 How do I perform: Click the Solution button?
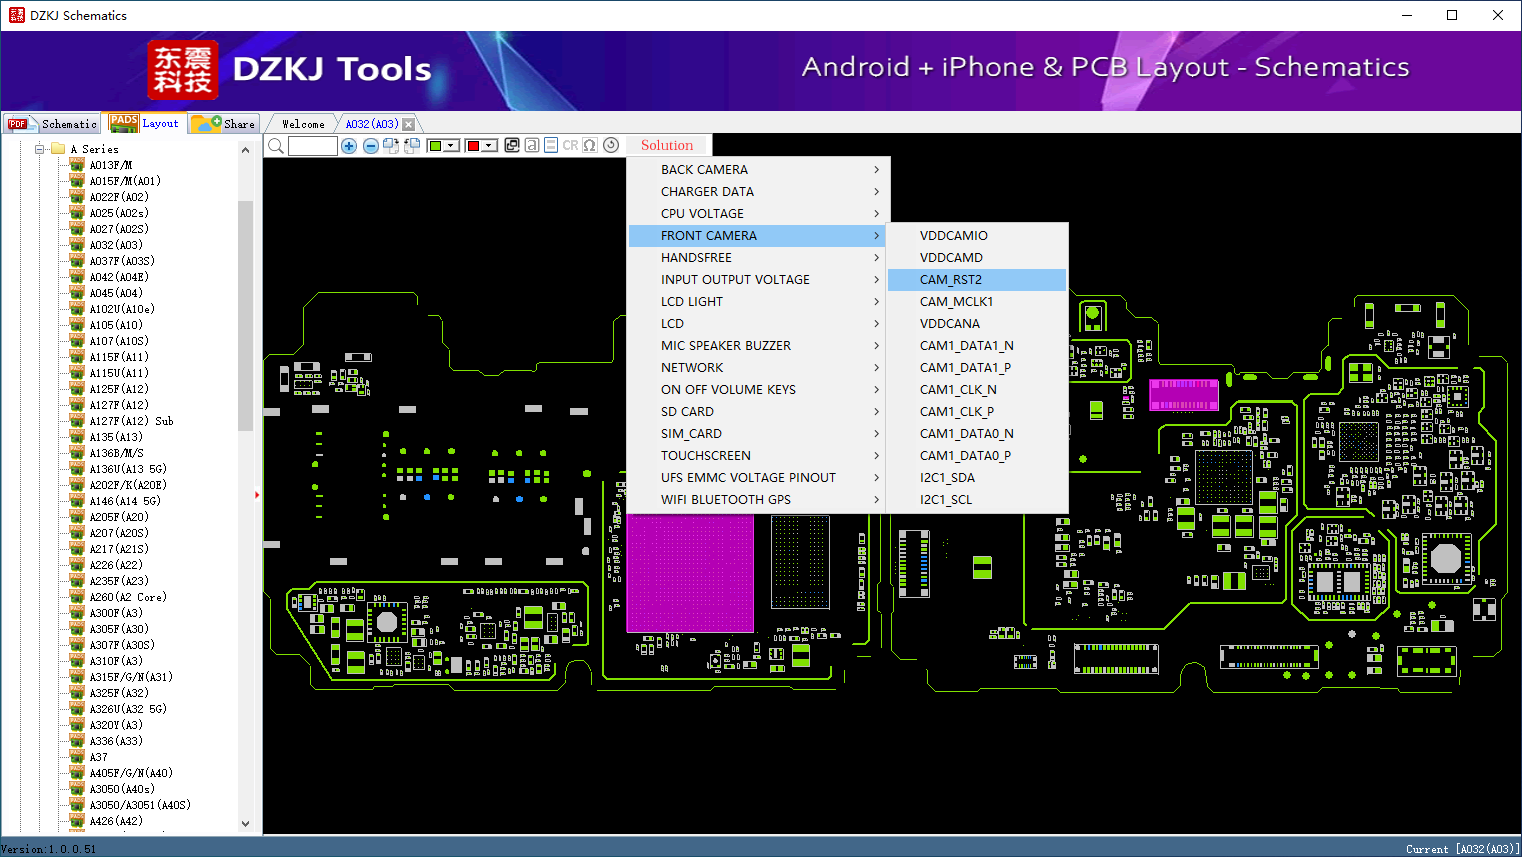click(x=667, y=145)
